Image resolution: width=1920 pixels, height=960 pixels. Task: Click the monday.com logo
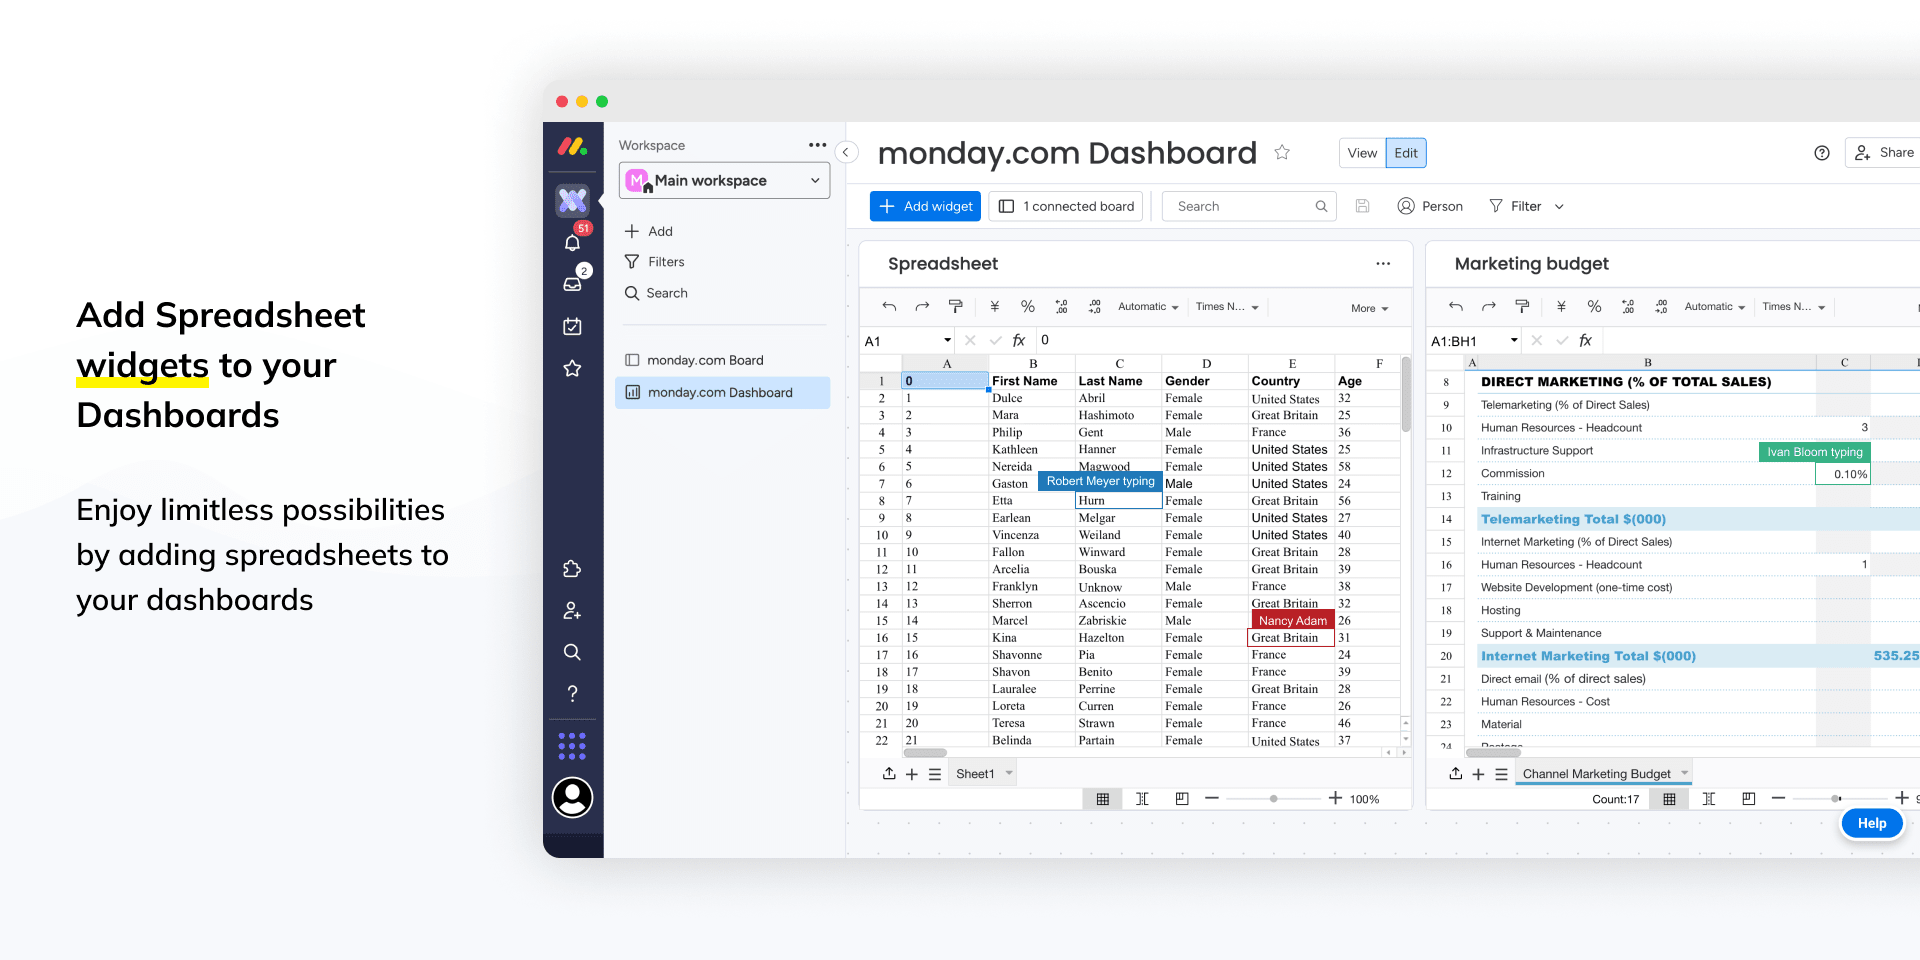(x=572, y=146)
